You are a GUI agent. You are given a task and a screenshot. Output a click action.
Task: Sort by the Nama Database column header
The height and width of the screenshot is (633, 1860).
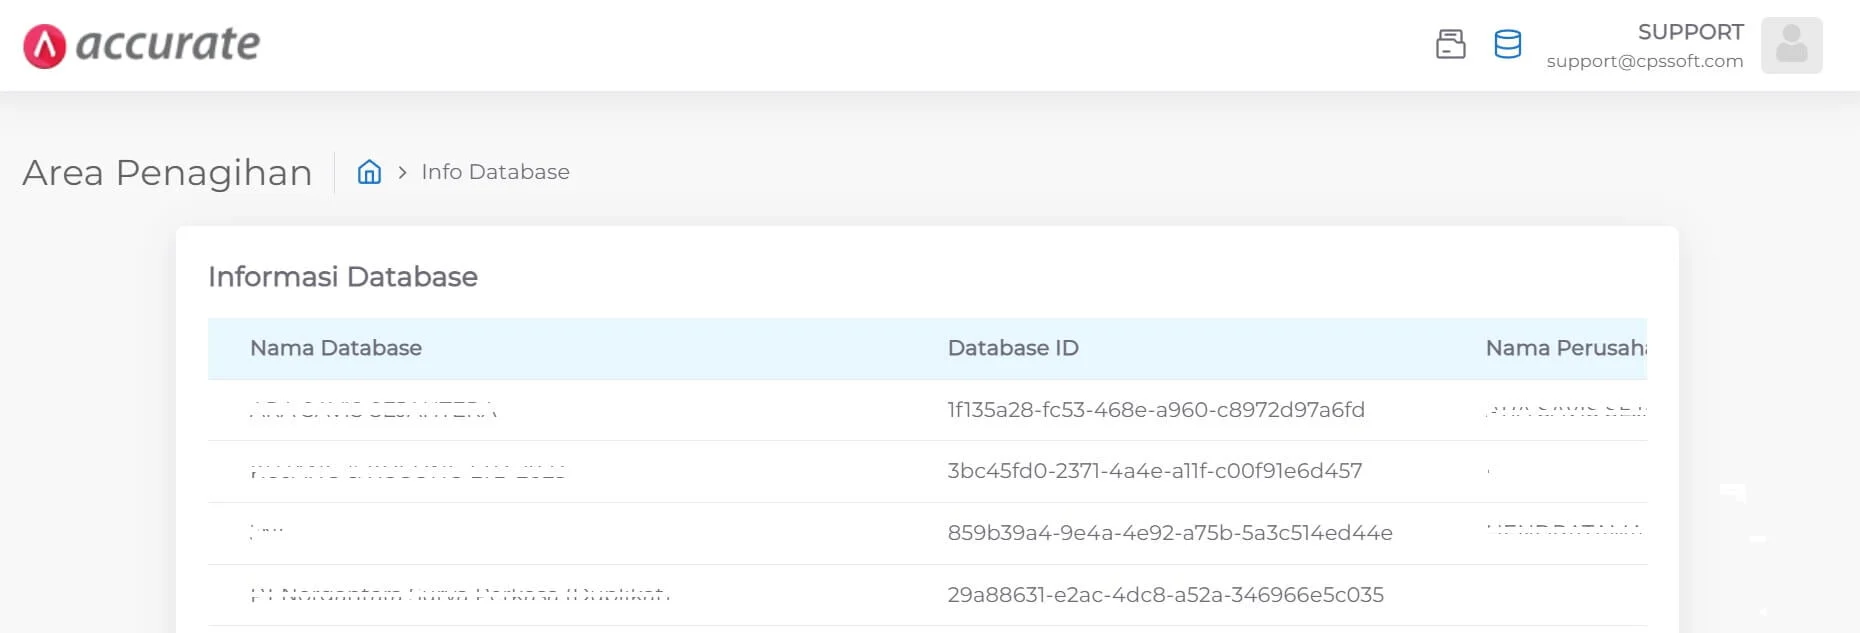click(x=335, y=348)
